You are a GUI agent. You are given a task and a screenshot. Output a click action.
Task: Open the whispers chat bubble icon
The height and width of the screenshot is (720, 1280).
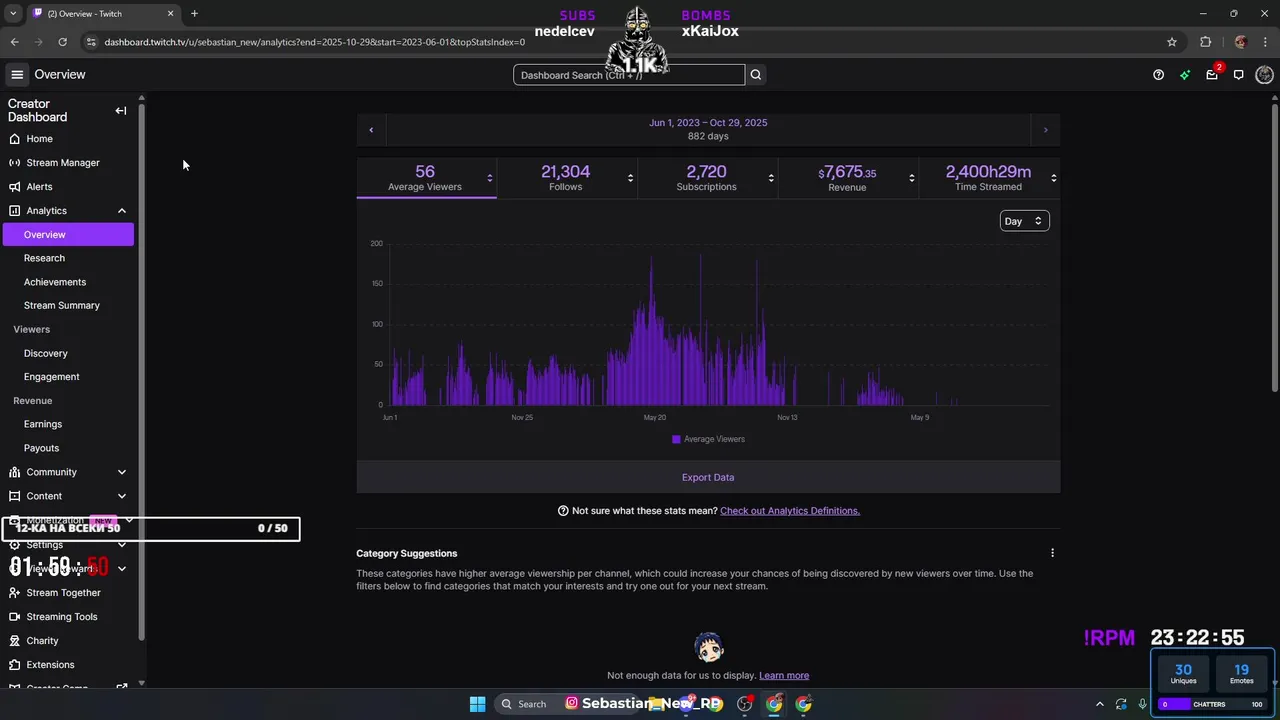[x=1238, y=75]
